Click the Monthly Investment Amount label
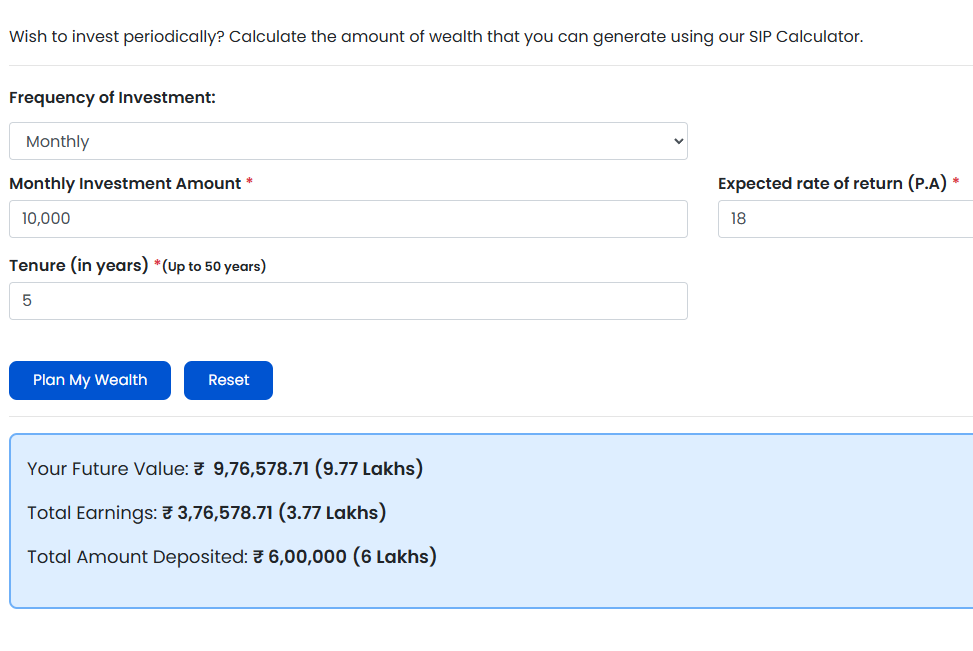Image resolution: width=973 pixels, height=651 pixels. click(x=125, y=184)
